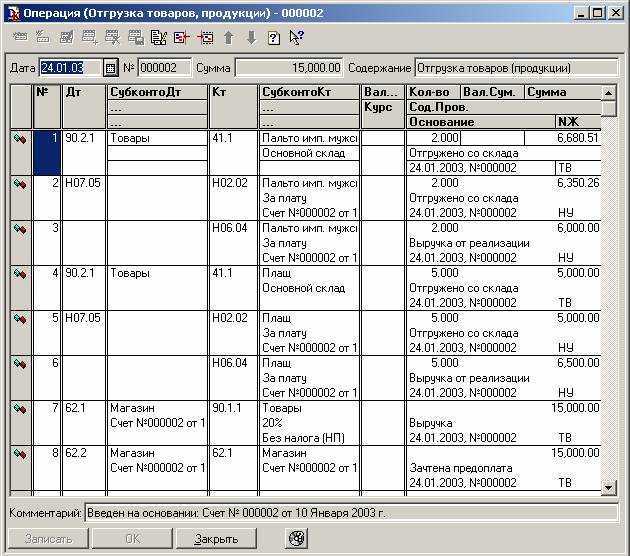Screen dimensions: 630x556
Task: Click the entry marker icon of row 8
Action: [20, 454]
